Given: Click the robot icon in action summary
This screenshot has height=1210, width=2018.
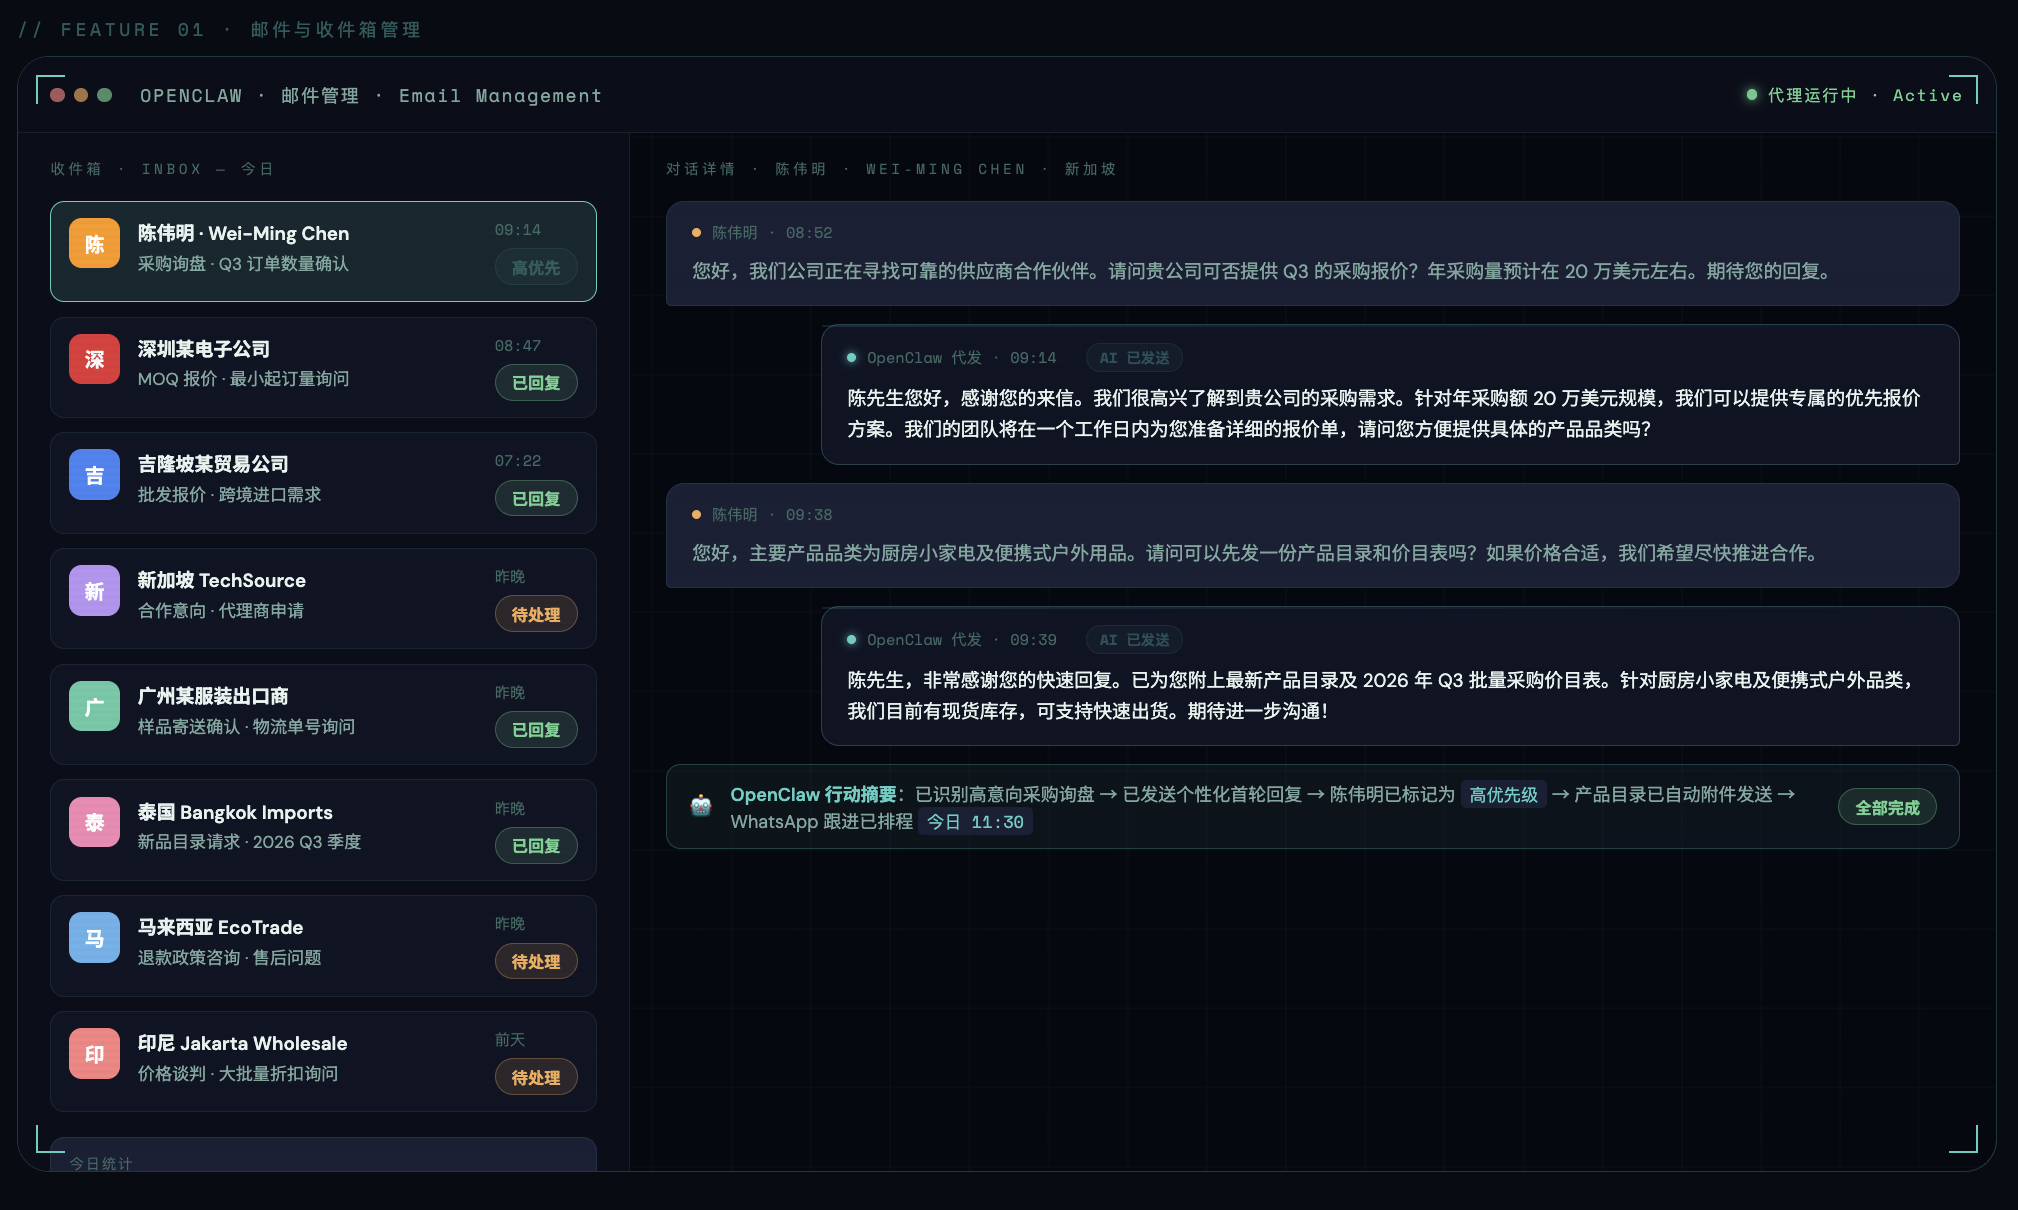Looking at the screenshot, I should click(x=701, y=806).
